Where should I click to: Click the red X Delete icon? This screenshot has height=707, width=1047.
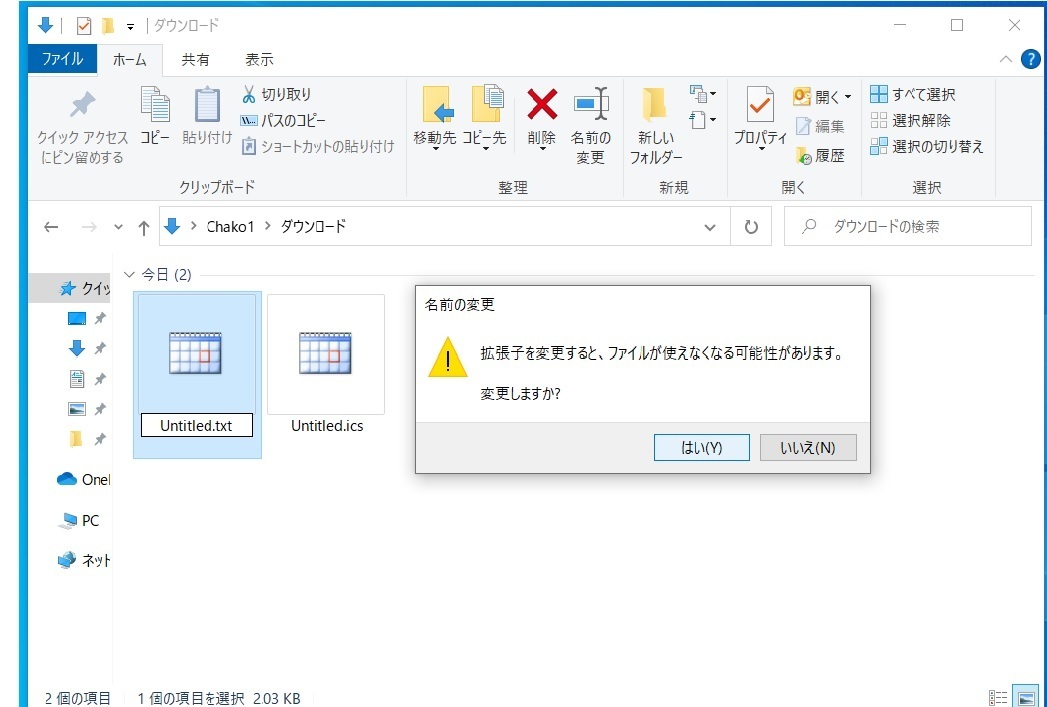(541, 104)
